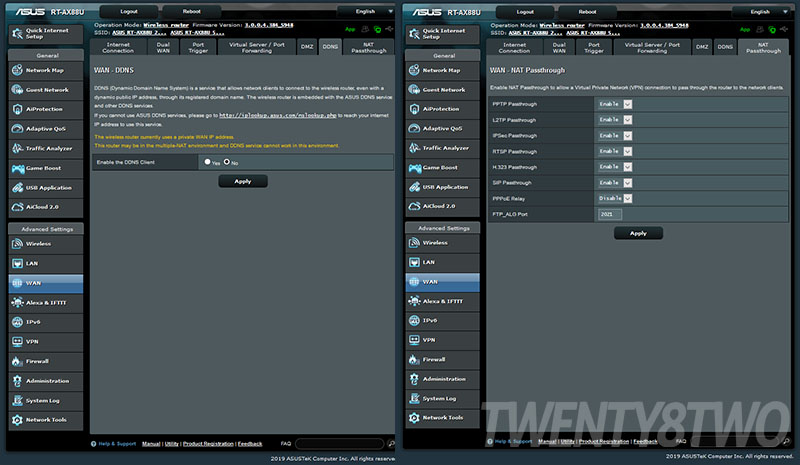800x465 pixels.
Task: Open the Feedback link in left window footer
Action: [x=250, y=444]
